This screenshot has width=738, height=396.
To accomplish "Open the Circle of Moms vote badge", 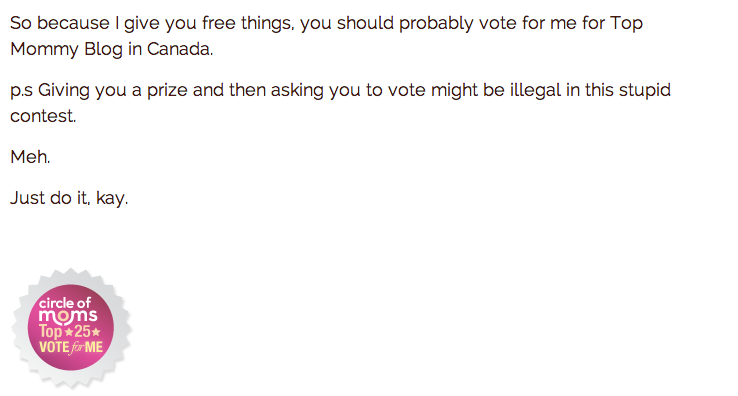I will click(71, 328).
